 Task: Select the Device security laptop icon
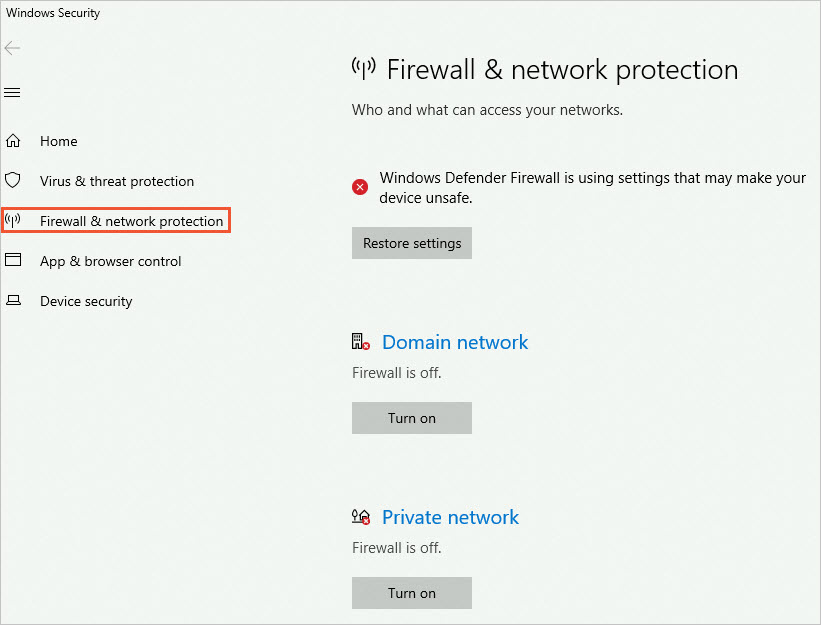(x=14, y=301)
